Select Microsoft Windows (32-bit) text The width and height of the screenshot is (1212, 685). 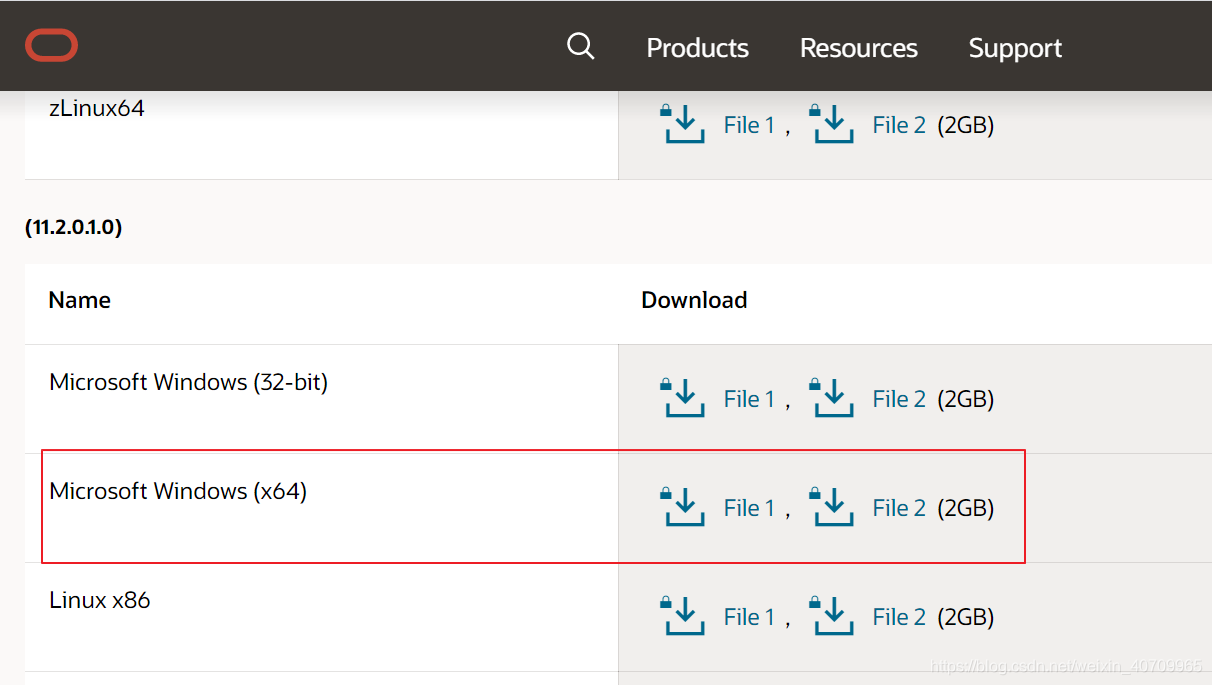tap(189, 382)
